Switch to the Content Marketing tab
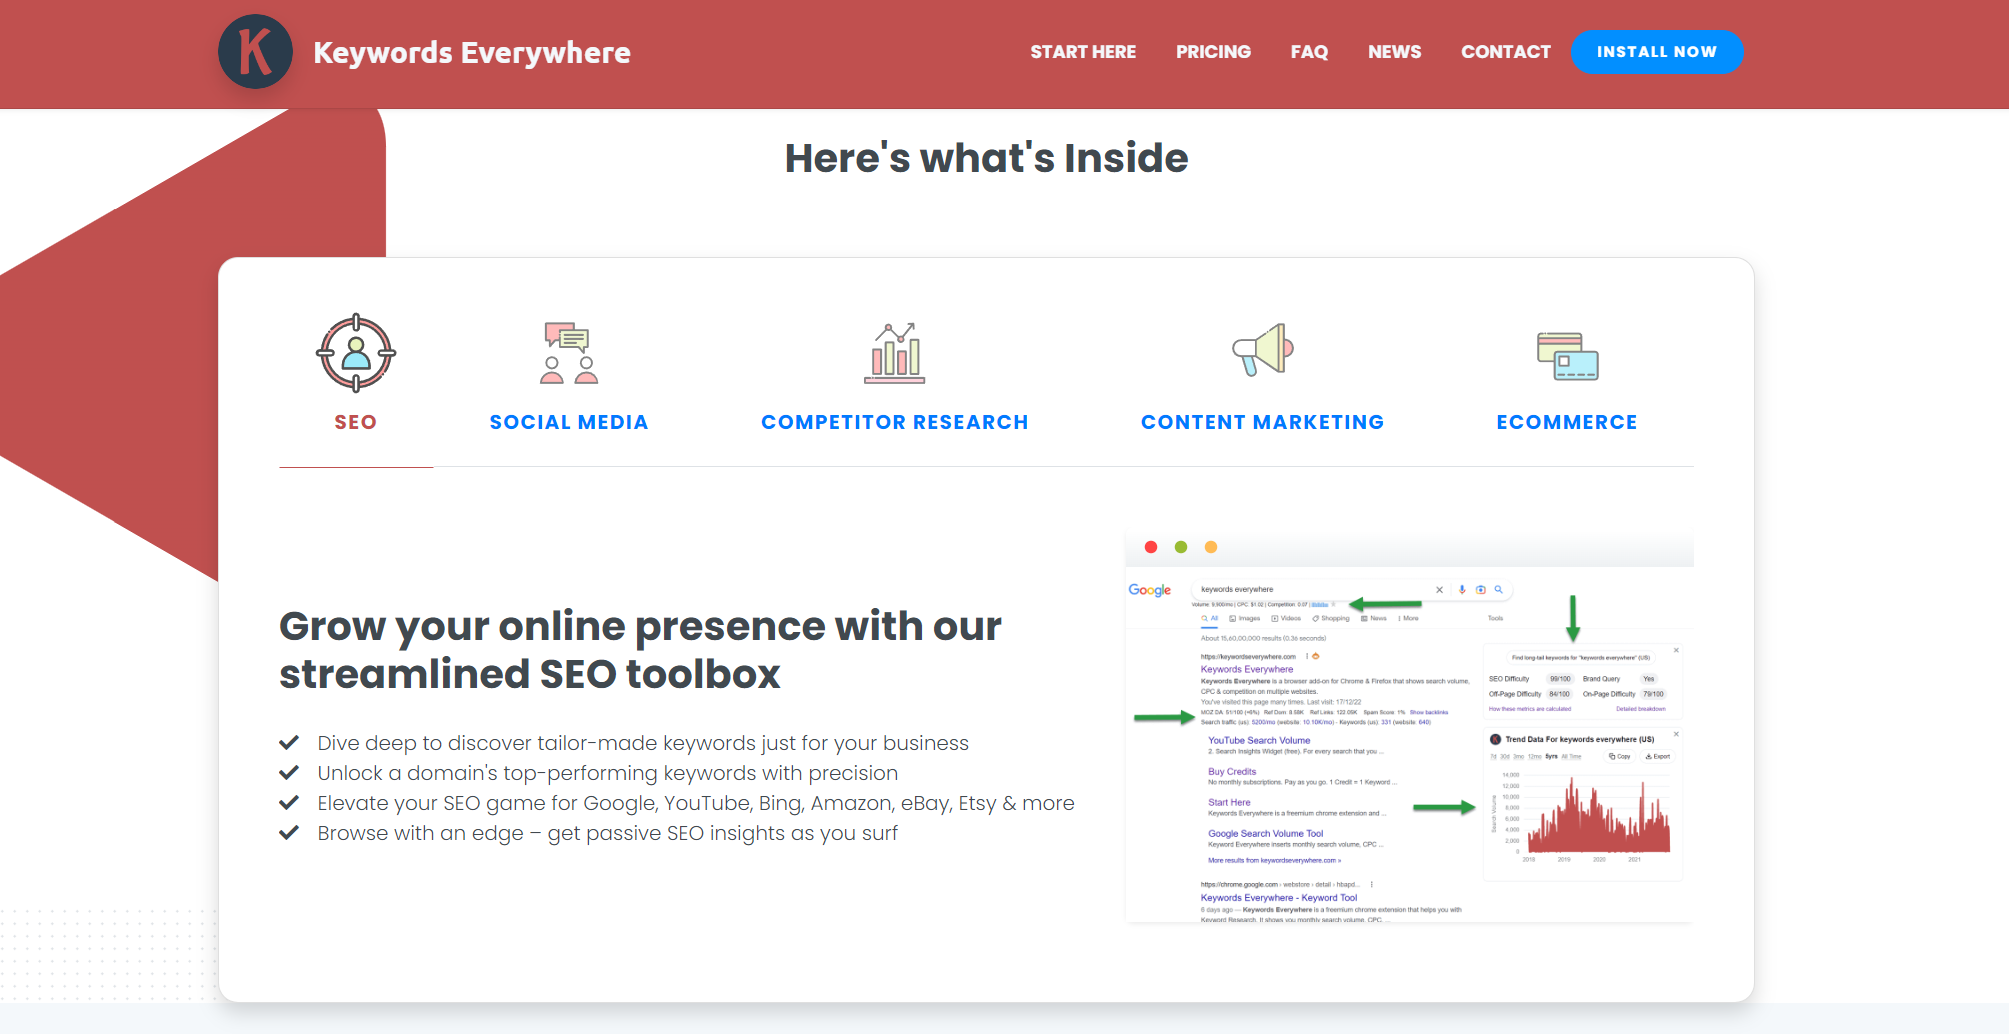Image resolution: width=2009 pixels, height=1034 pixels. (x=1263, y=422)
